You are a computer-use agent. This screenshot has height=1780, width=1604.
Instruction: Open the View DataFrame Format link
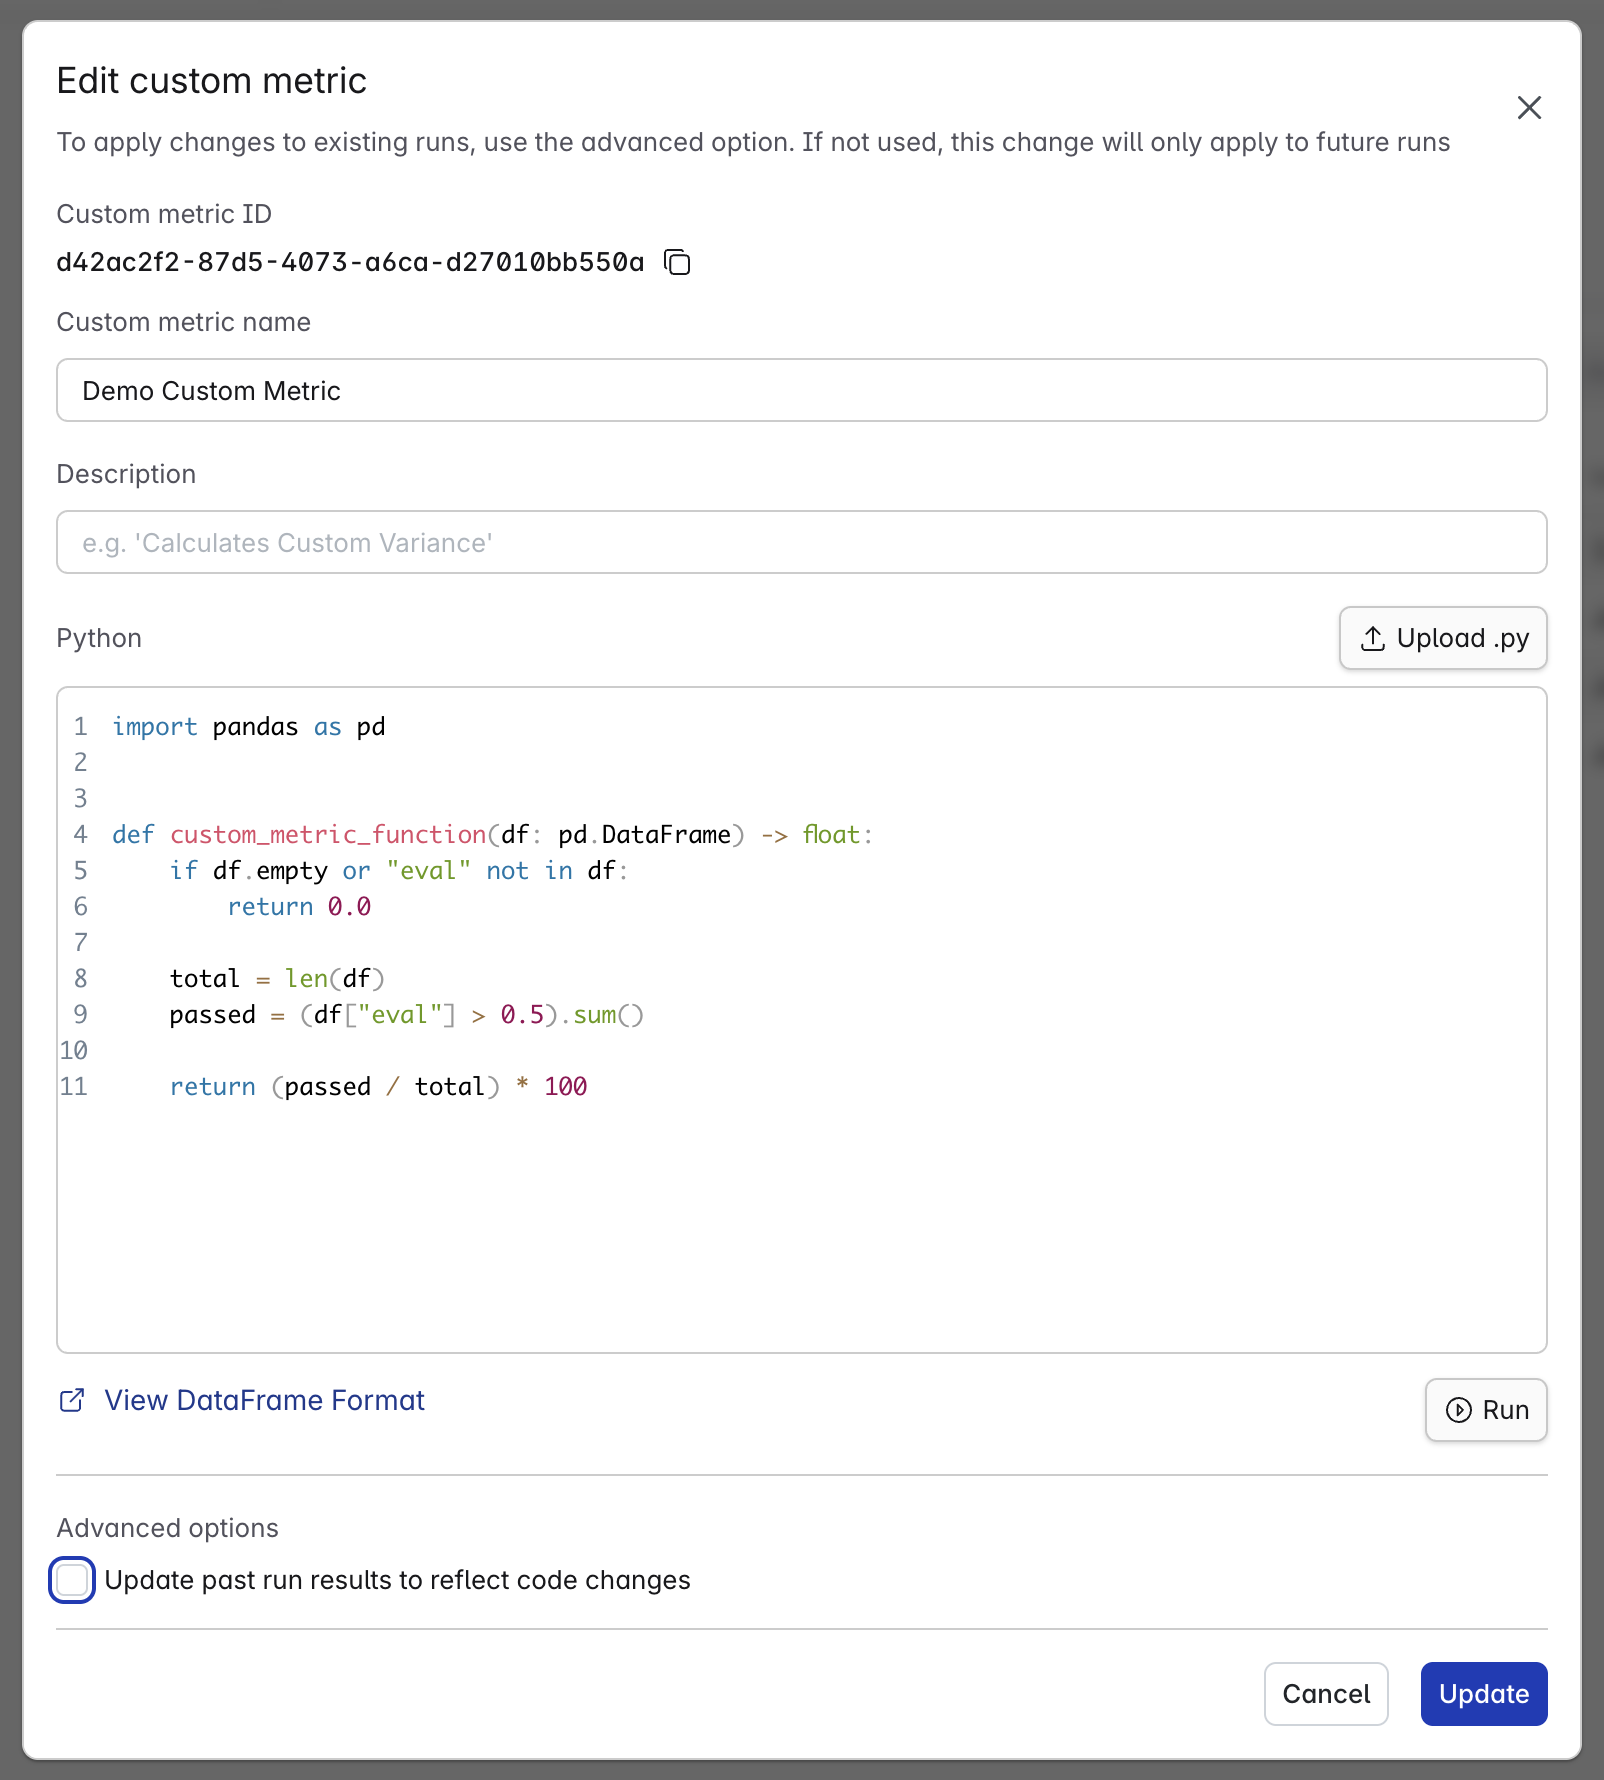pos(264,1400)
